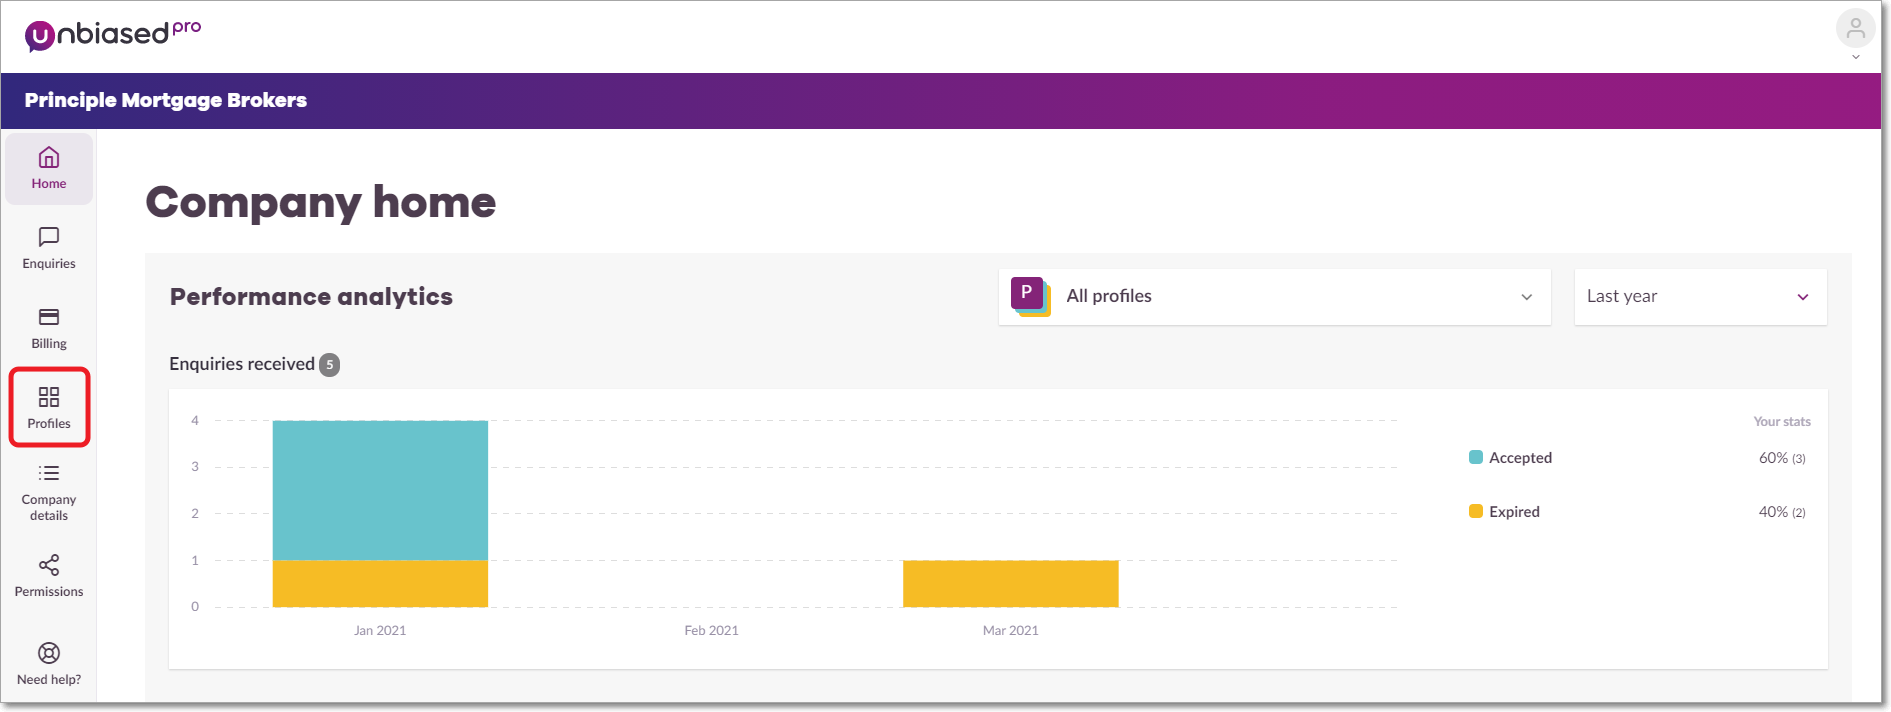Open the All profiles dropdown
The height and width of the screenshot is (712, 1891).
coord(1274,297)
